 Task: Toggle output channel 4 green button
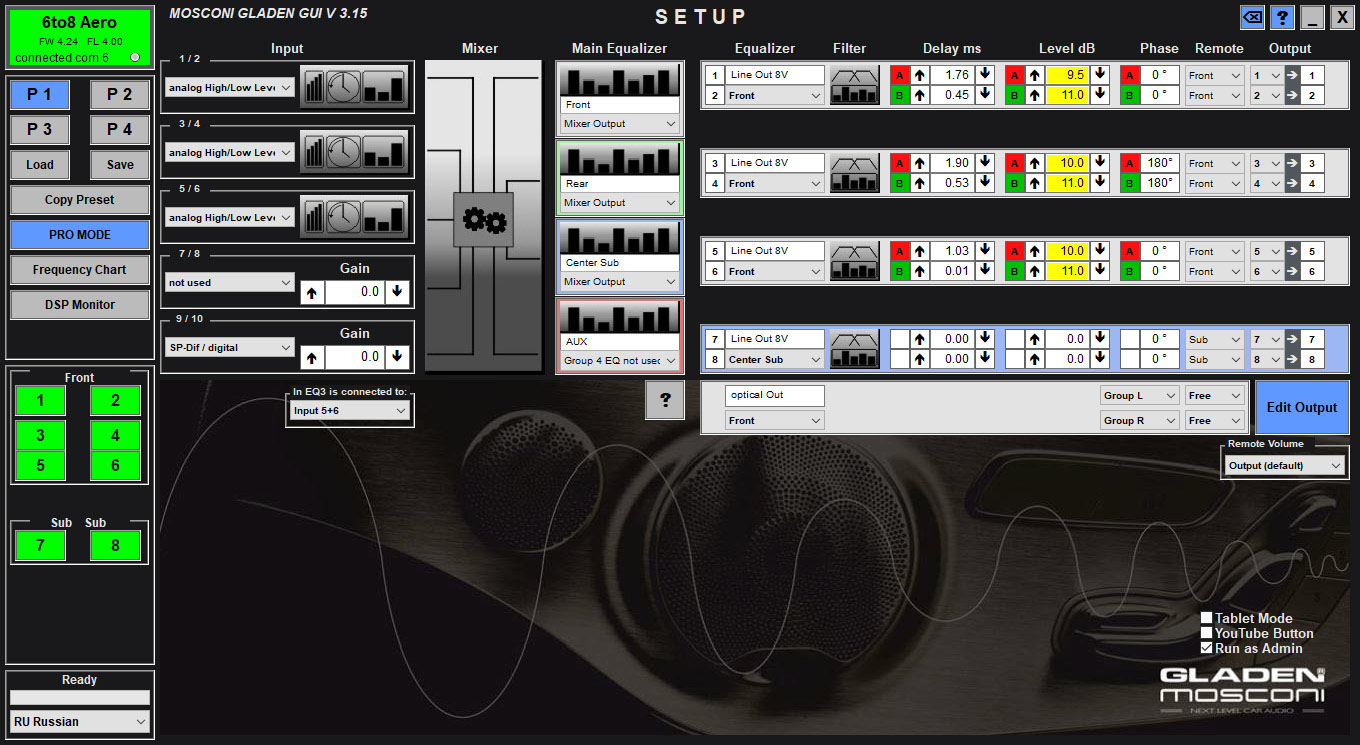115,436
